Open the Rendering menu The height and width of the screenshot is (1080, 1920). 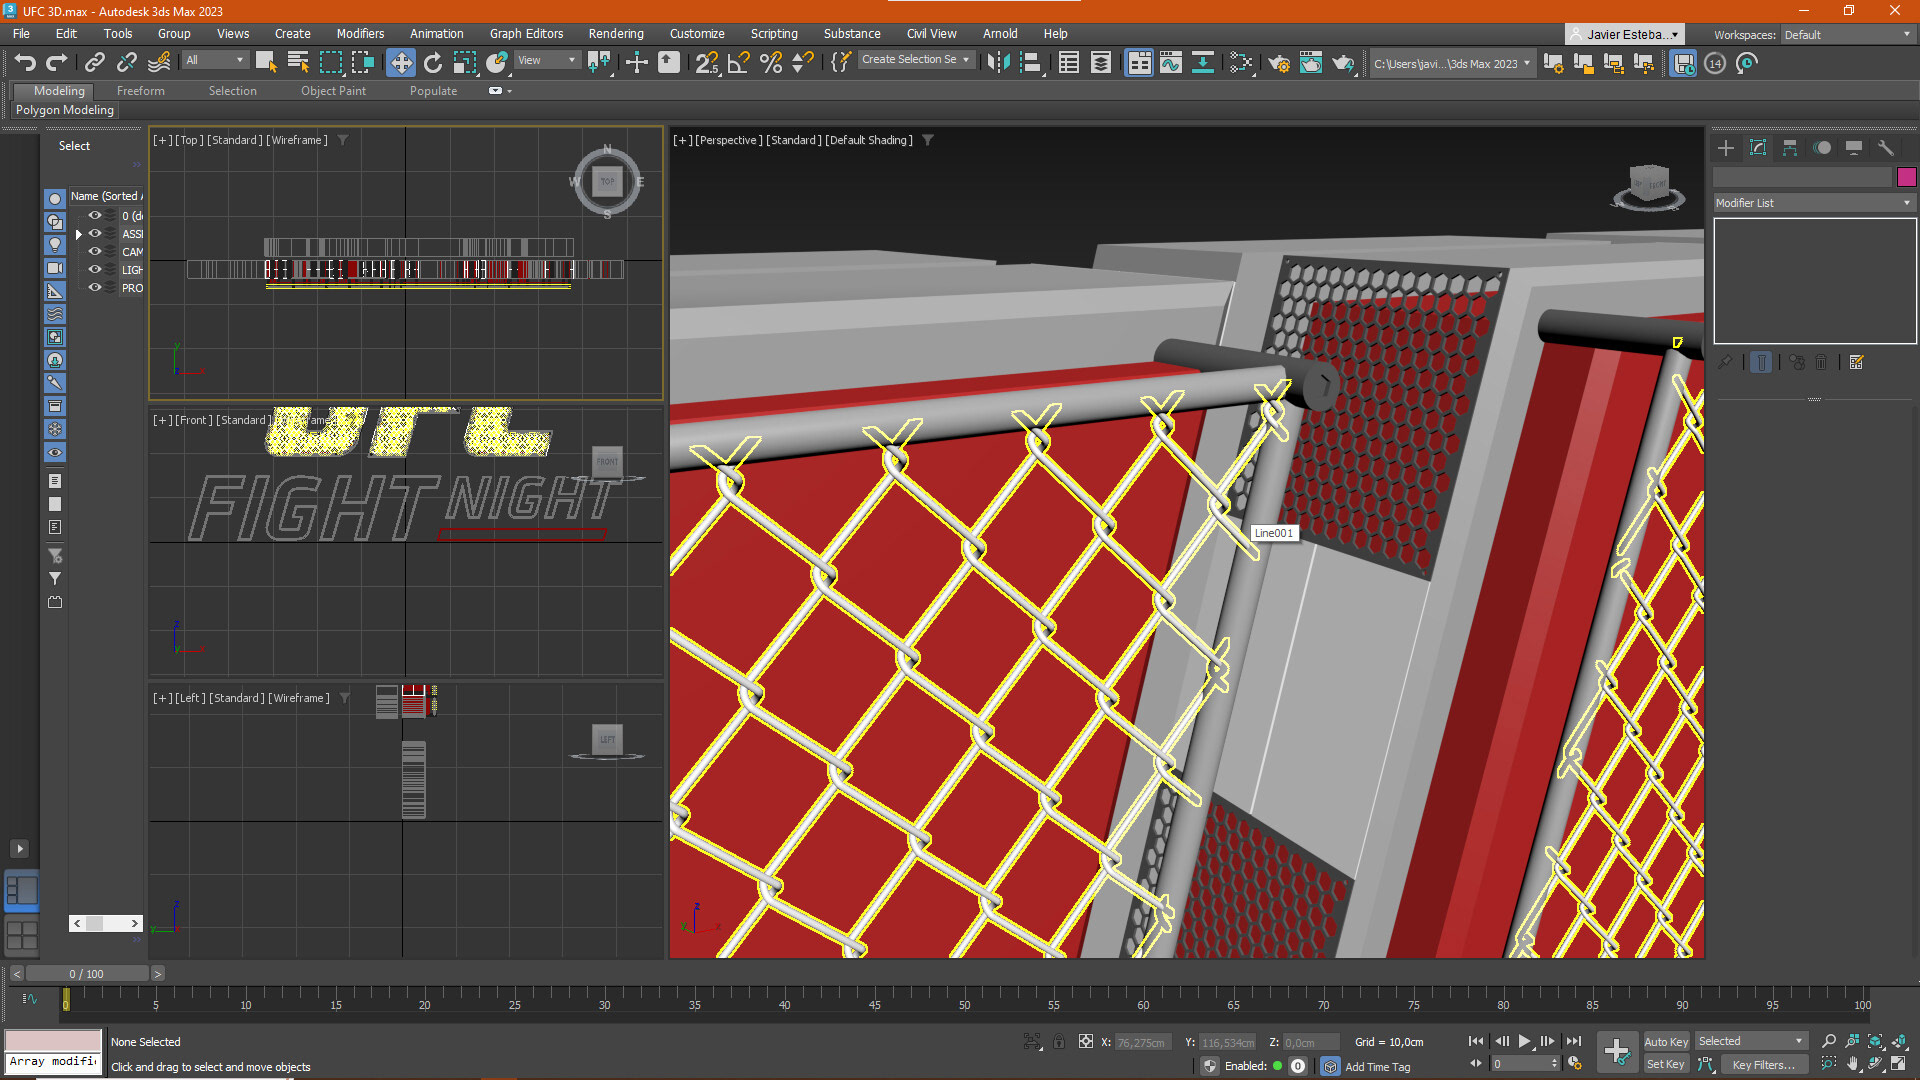[x=615, y=33]
